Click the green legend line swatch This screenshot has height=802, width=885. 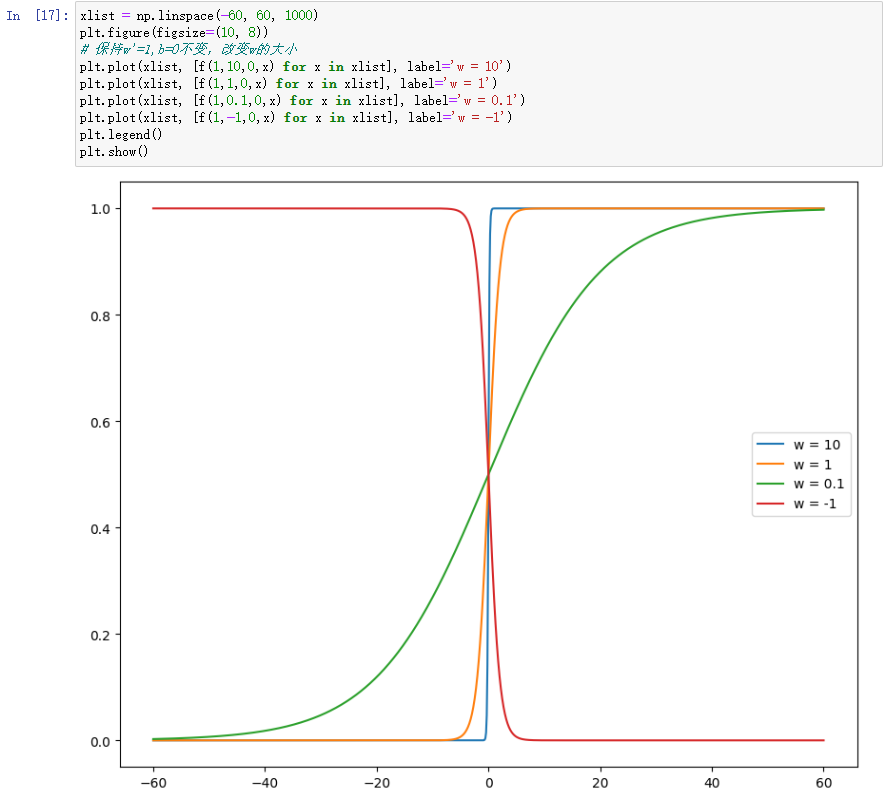tap(770, 484)
